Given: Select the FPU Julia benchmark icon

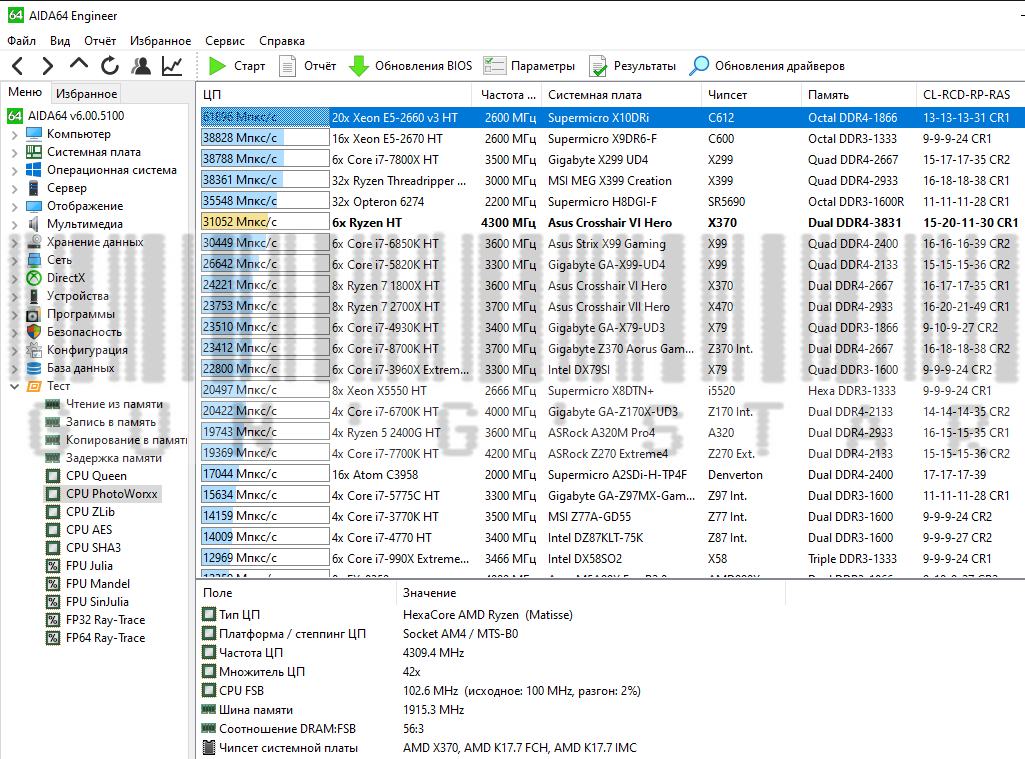Looking at the screenshot, I should 53,565.
